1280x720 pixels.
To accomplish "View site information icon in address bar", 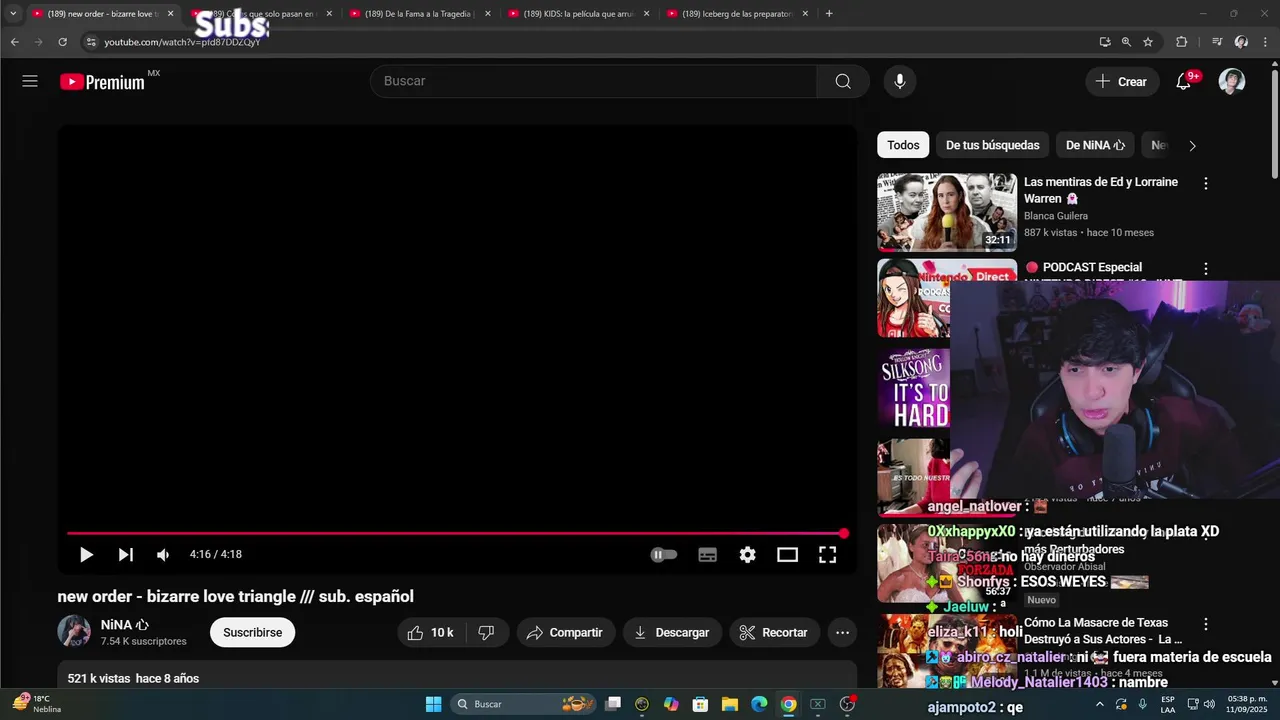I will click(x=91, y=42).
